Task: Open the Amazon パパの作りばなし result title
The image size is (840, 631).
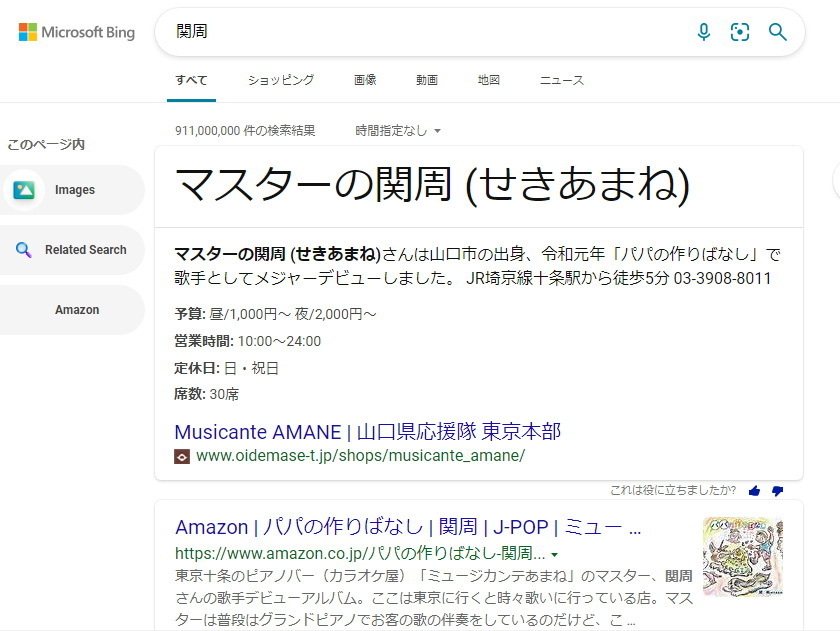Action: point(408,527)
